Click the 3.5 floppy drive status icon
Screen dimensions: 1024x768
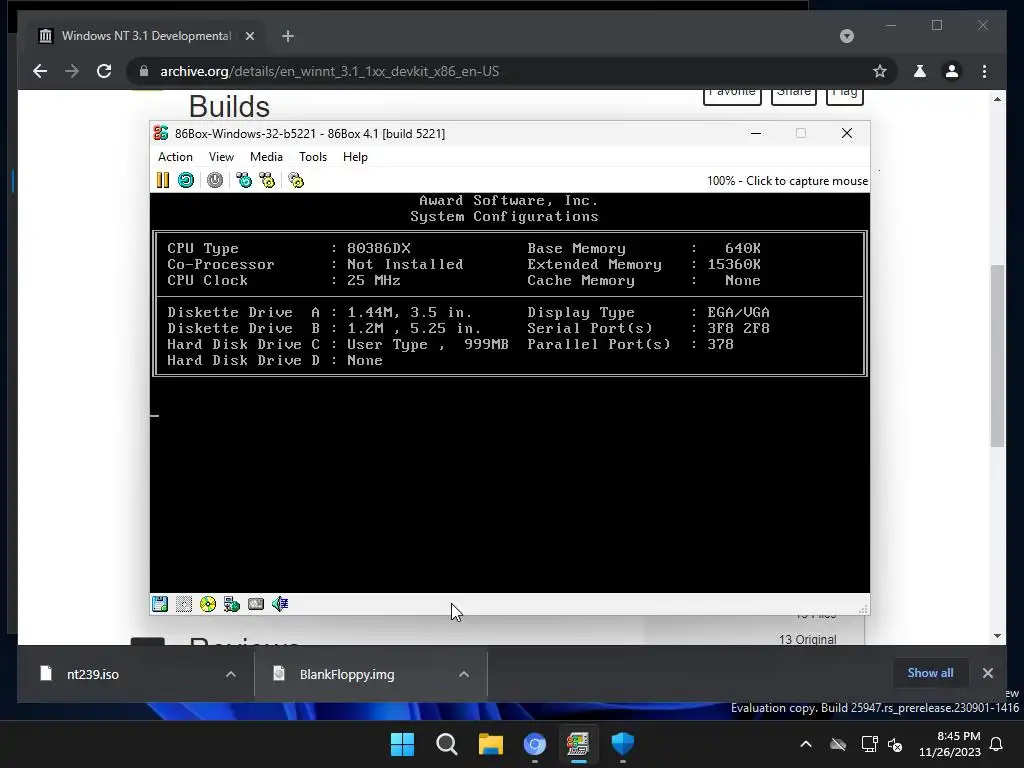(x=160, y=604)
